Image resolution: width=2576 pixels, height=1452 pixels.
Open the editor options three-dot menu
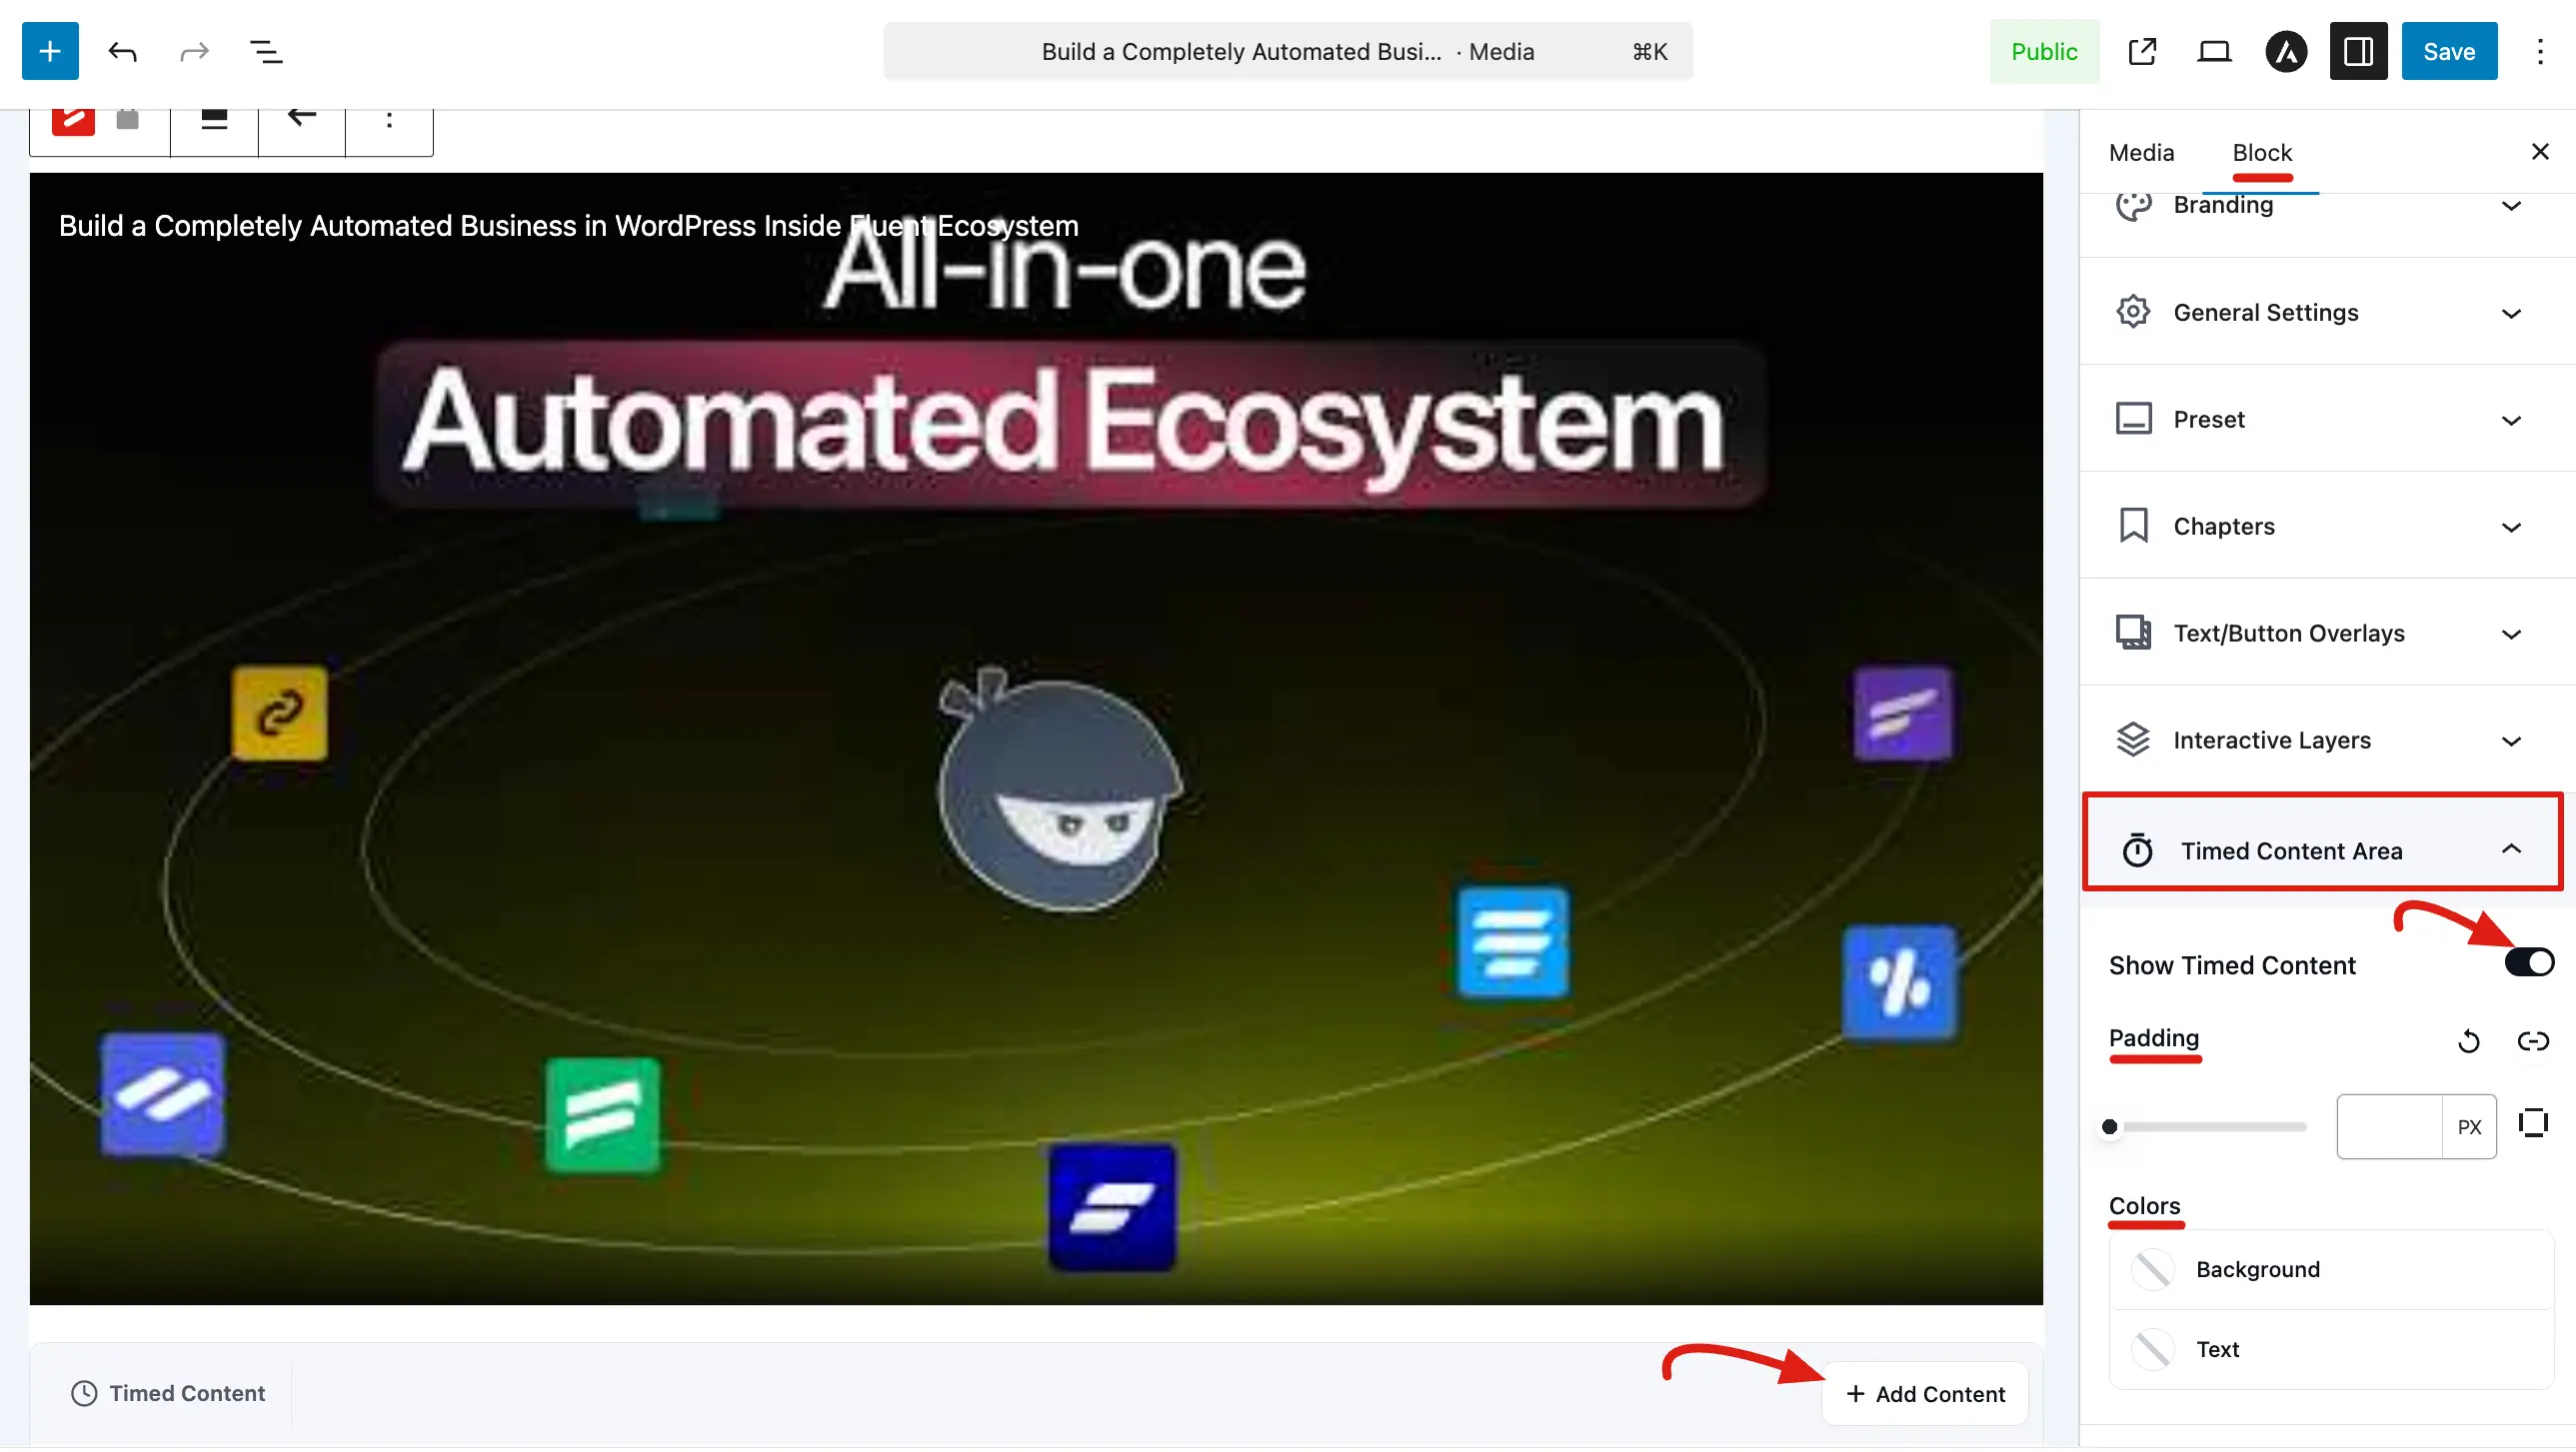pos(2540,51)
